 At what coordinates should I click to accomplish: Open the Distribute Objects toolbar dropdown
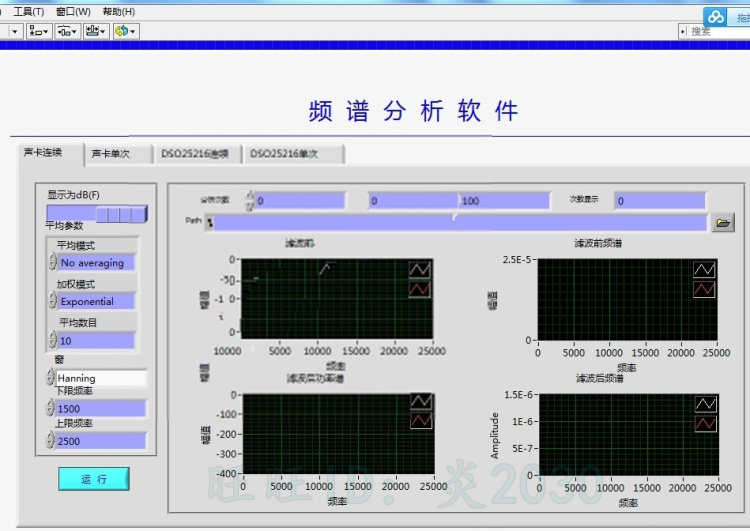pyautogui.click(x=67, y=32)
